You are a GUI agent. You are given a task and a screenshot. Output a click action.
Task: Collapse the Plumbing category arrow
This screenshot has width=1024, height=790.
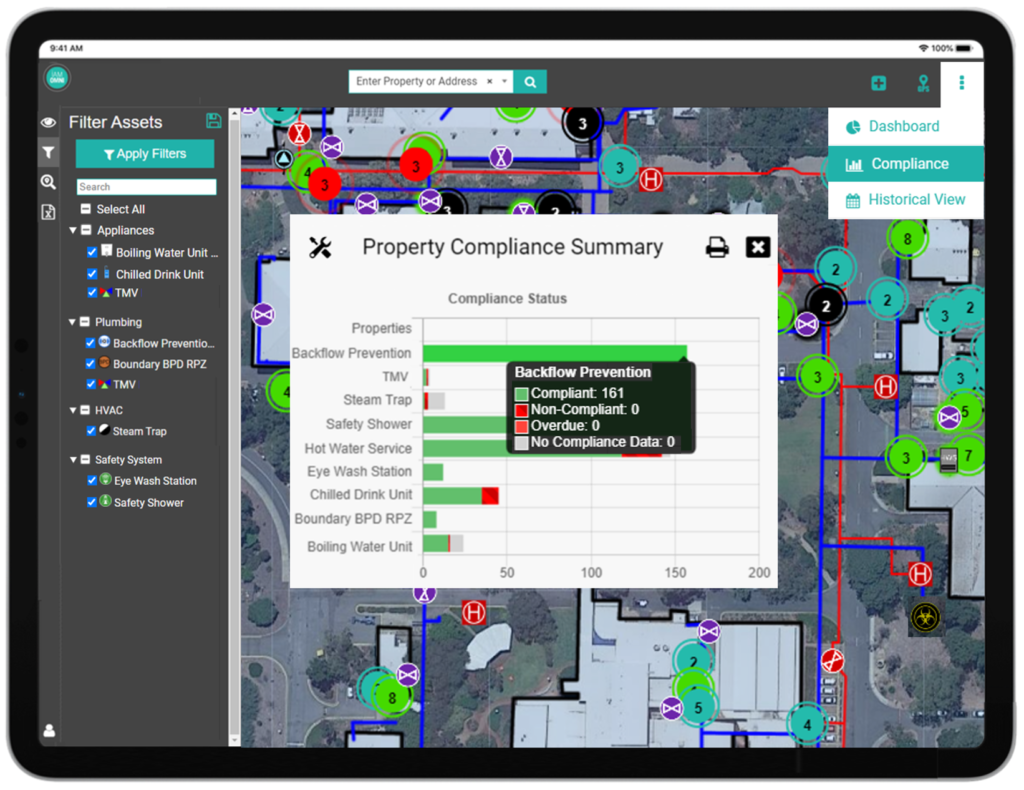click(73, 322)
